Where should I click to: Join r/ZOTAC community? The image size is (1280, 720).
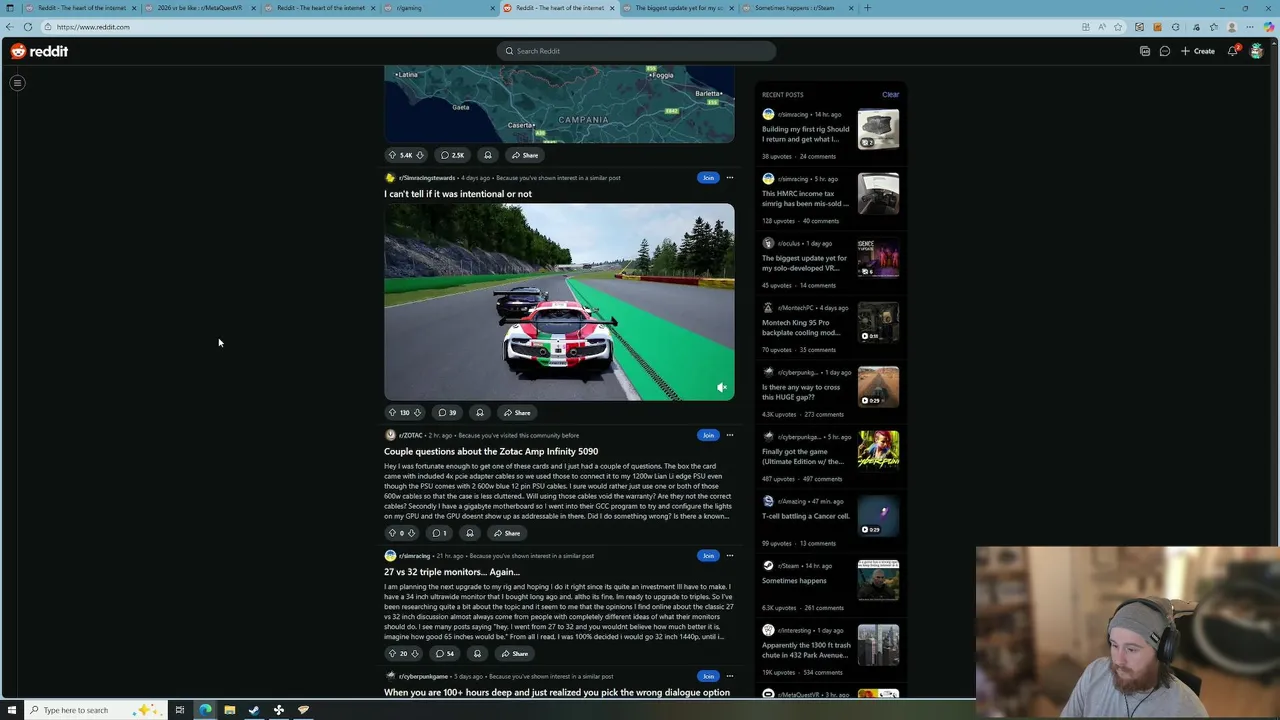click(x=708, y=435)
